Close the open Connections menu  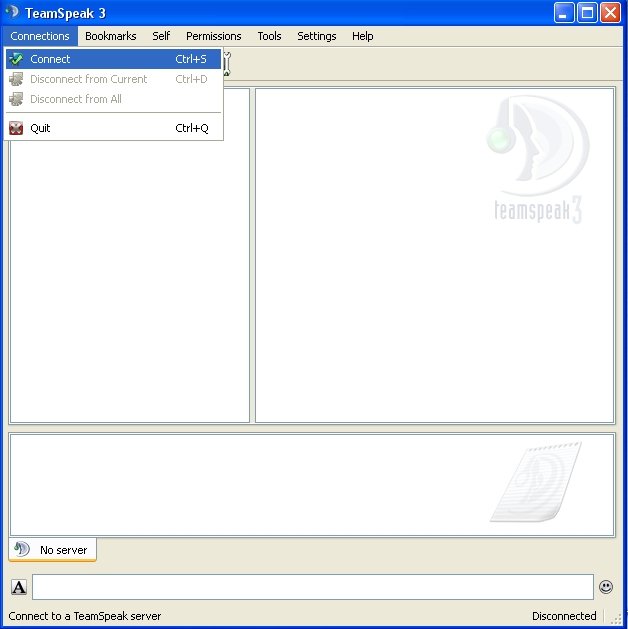tap(40, 36)
